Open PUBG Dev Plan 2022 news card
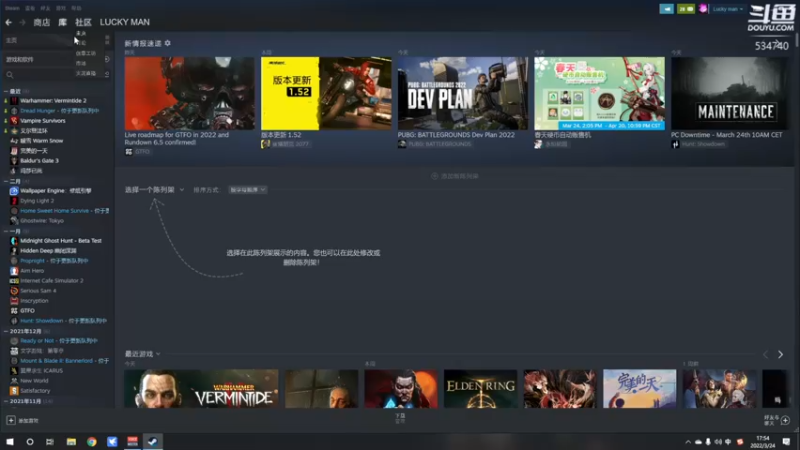Image resolution: width=800 pixels, height=450 pixels. (463, 103)
